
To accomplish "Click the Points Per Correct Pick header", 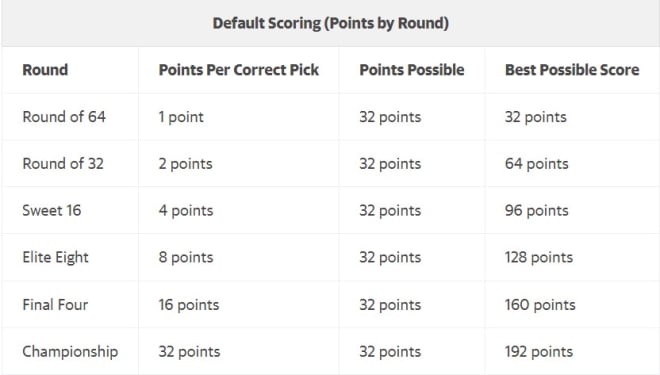I will (239, 70).
